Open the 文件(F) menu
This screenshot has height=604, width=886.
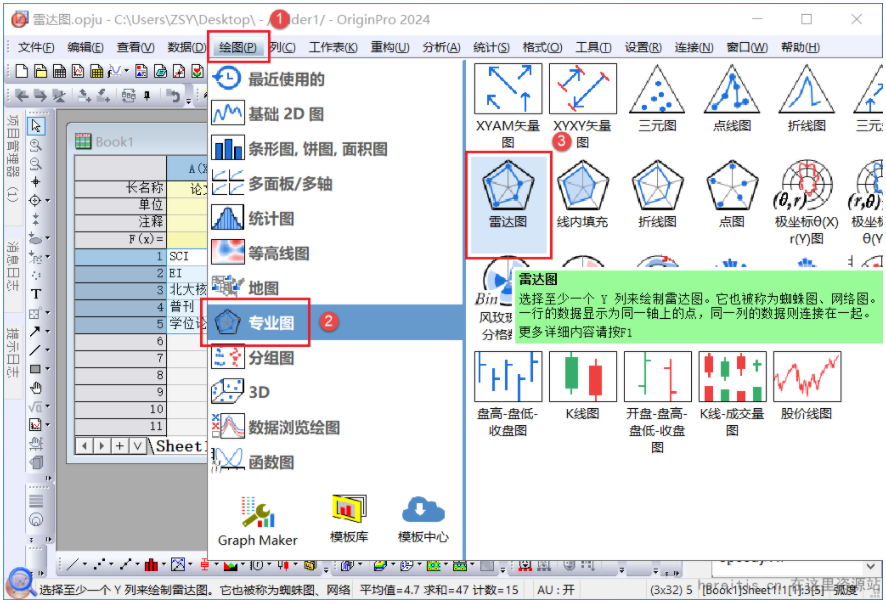[36, 47]
